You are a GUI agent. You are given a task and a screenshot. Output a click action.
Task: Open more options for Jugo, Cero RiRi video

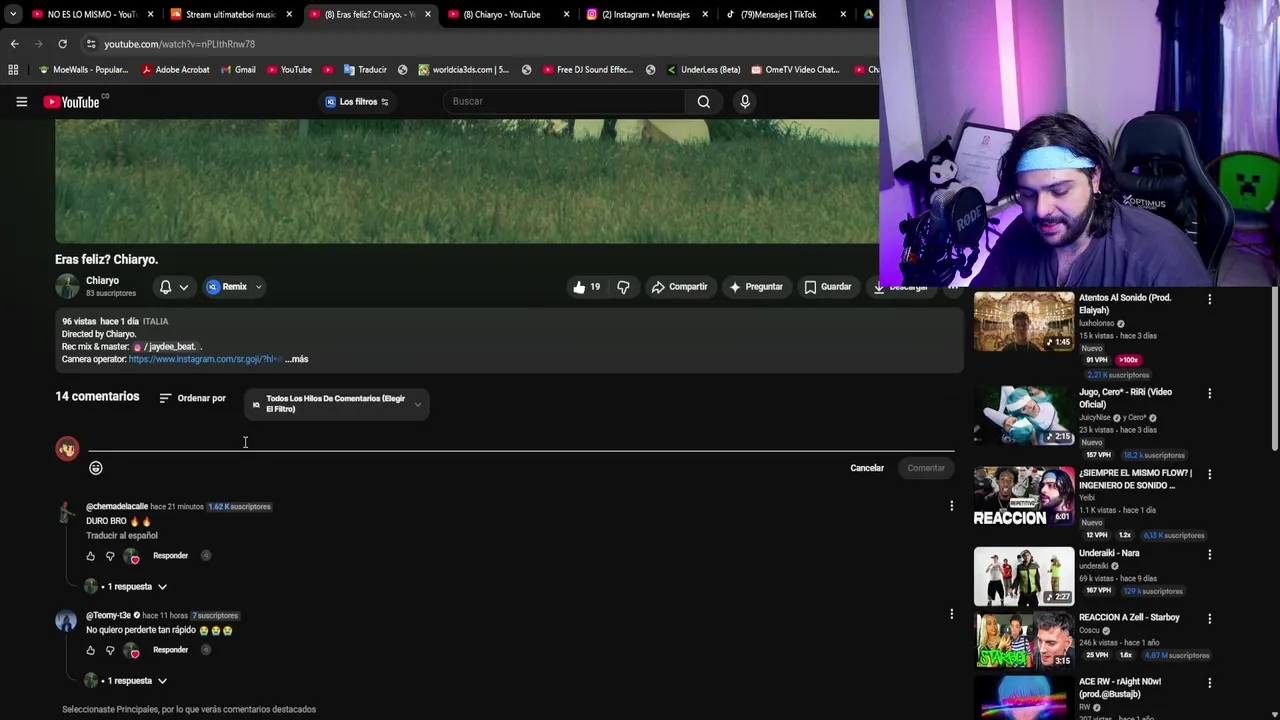click(x=1209, y=393)
